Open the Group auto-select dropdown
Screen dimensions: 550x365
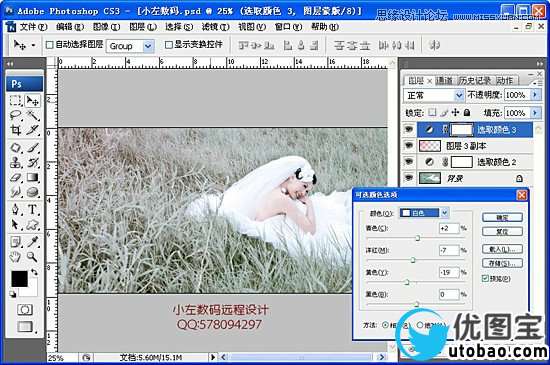pos(148,46)
